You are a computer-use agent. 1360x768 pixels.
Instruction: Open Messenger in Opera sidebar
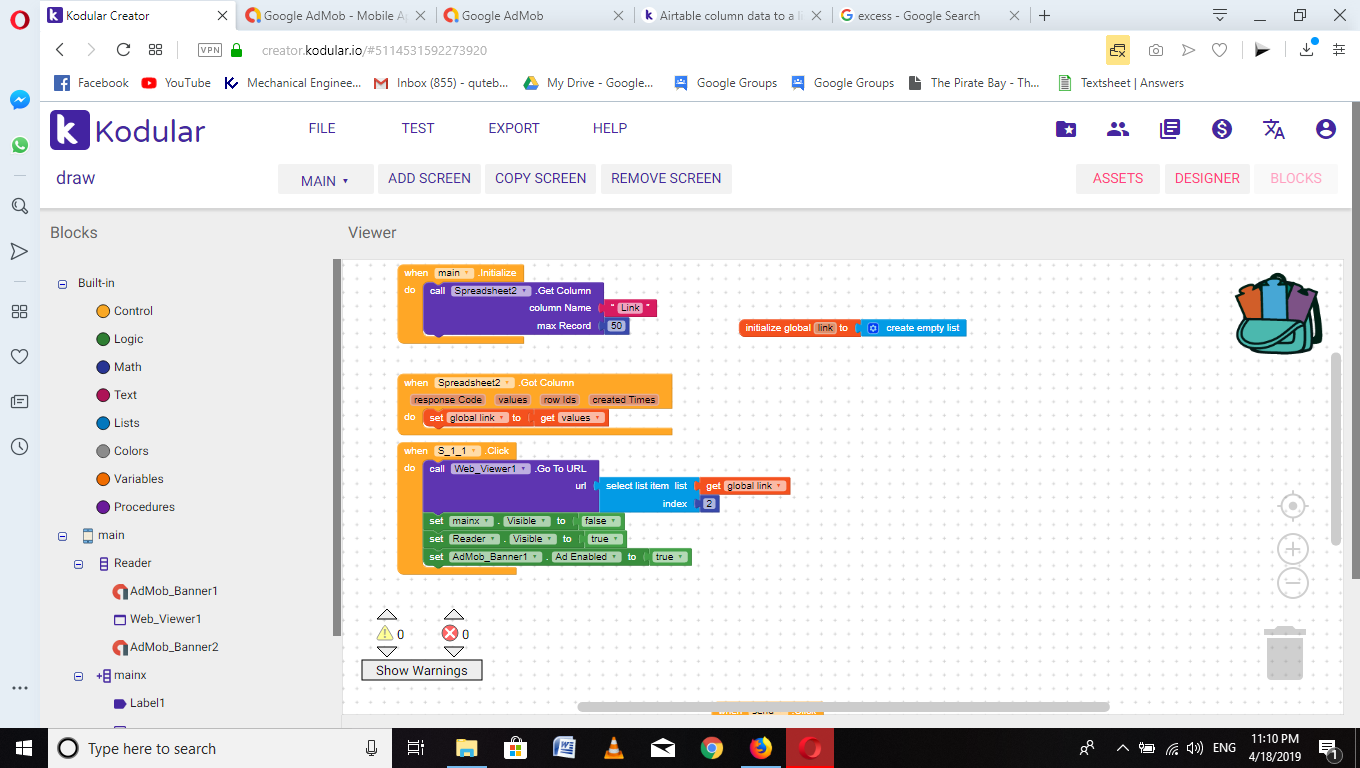click(19, 100)
